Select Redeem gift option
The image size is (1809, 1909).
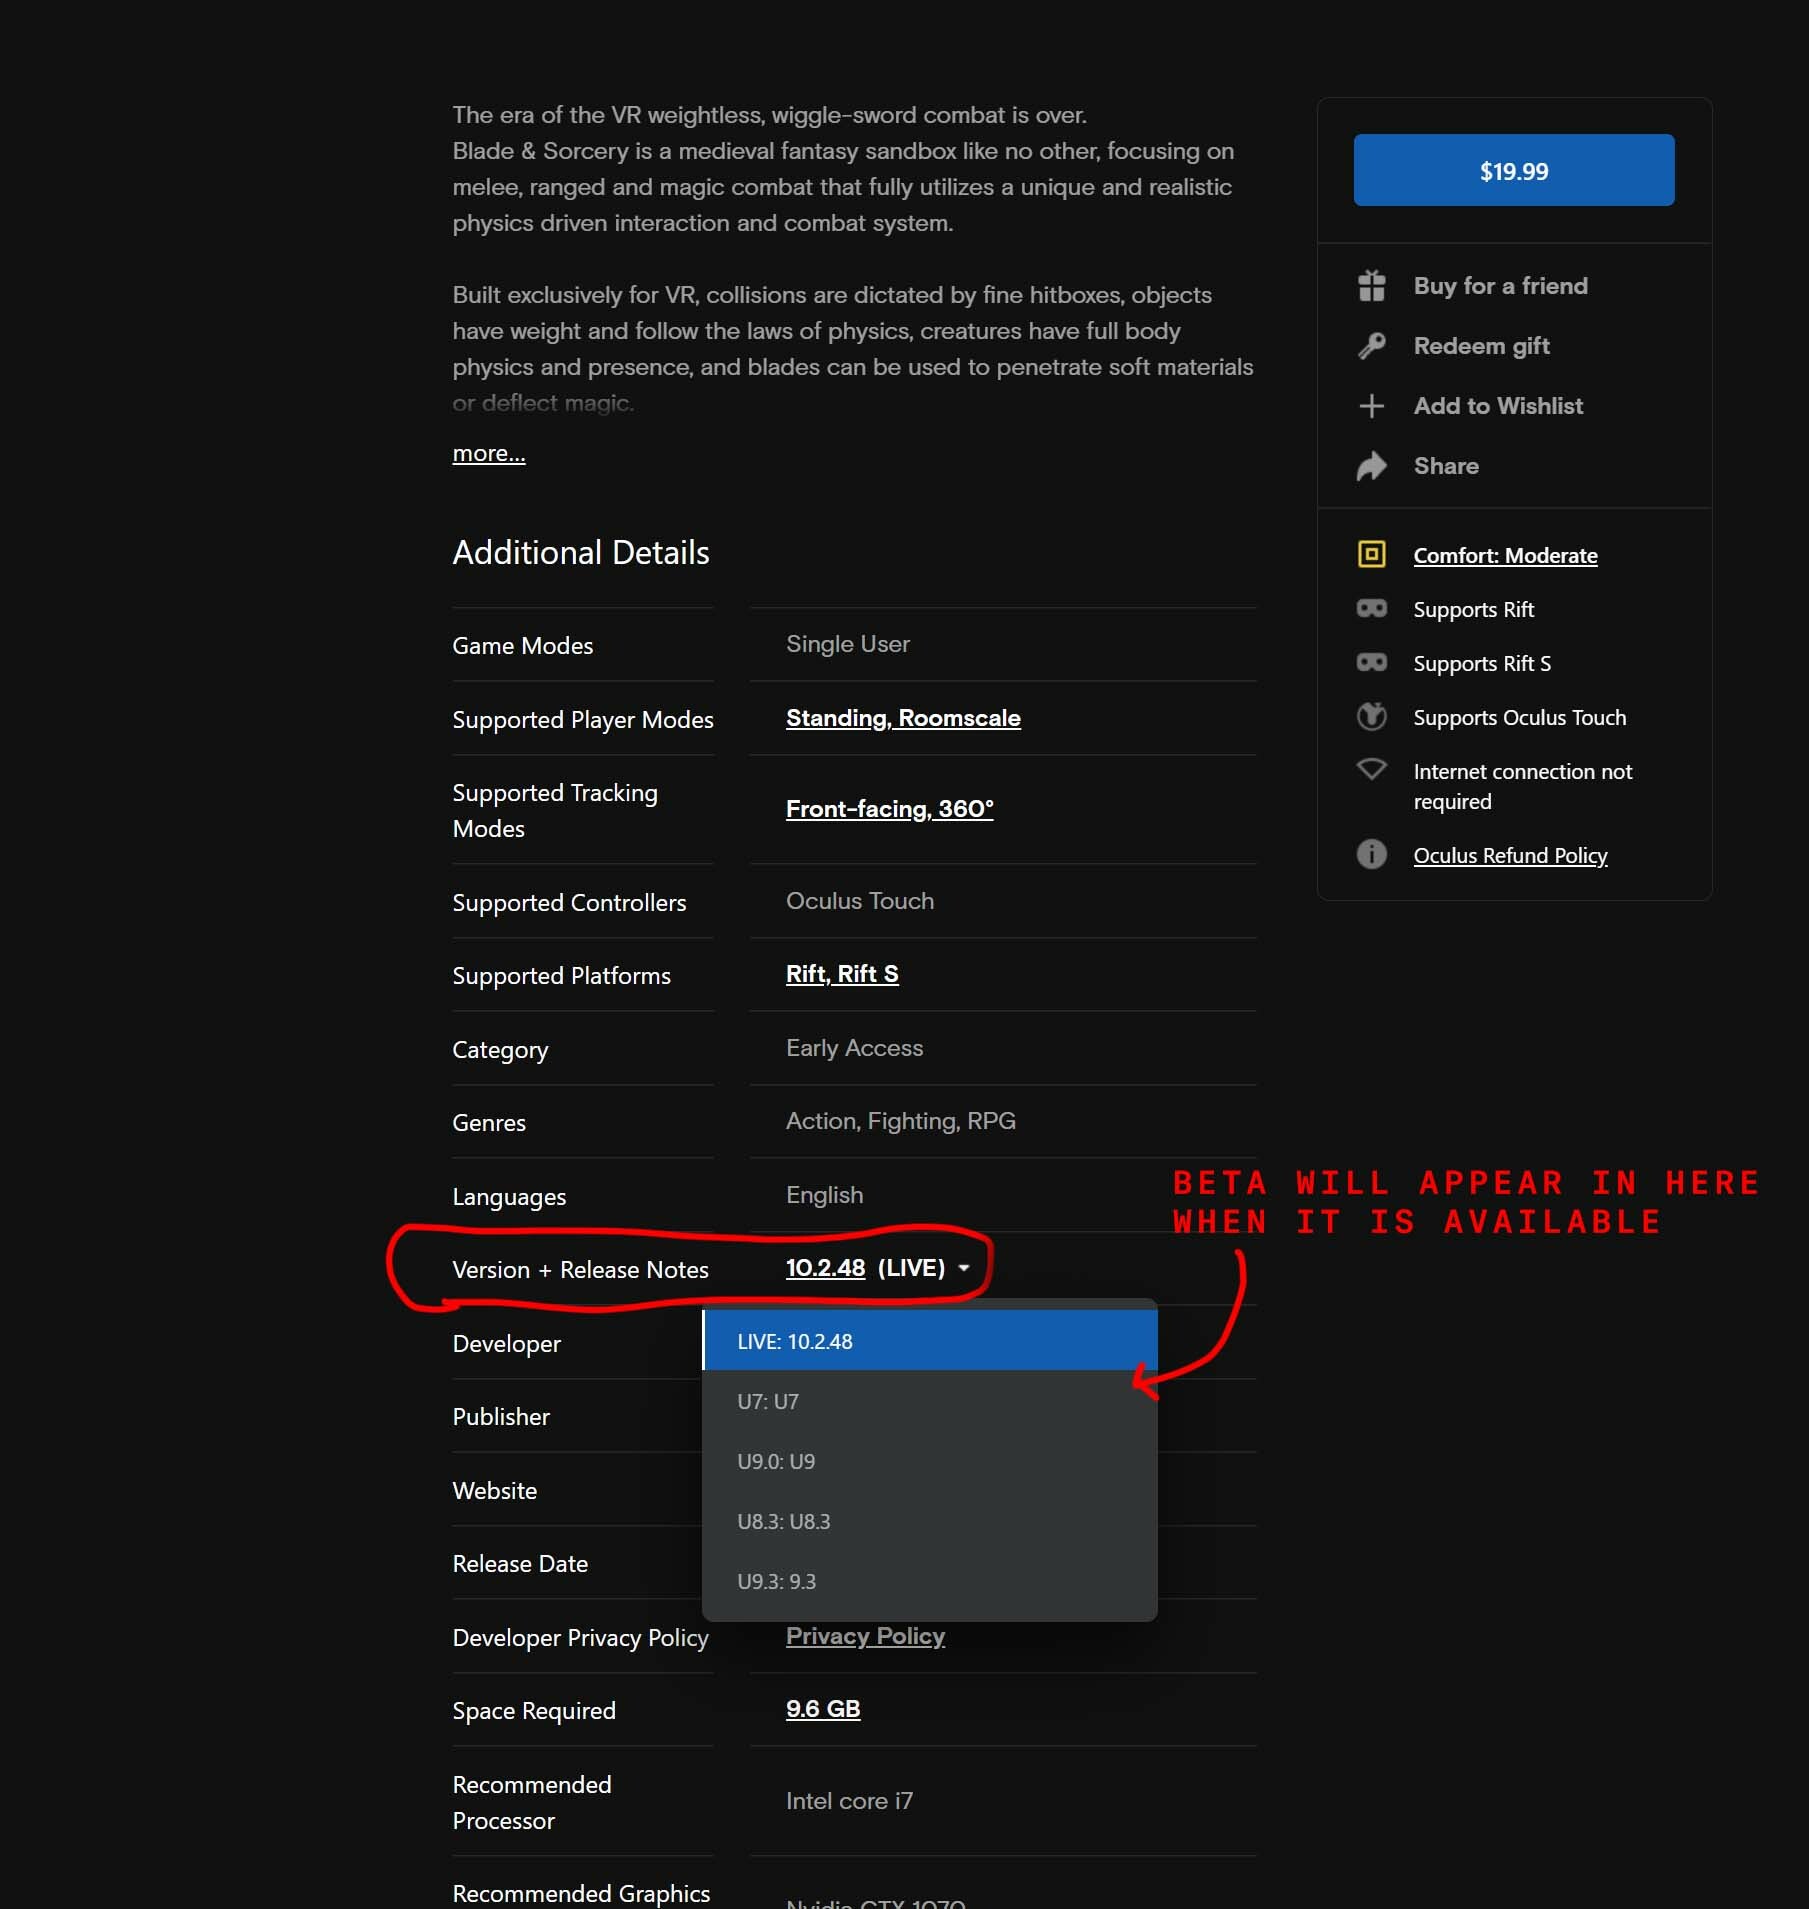point(1481,346)
